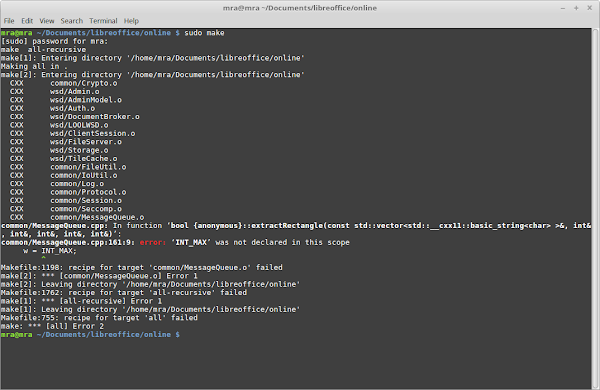Viewport: 600px width, 390px height.
Task: Click the 'Makefile:755' recipe failed line
Action: [99, 318]
